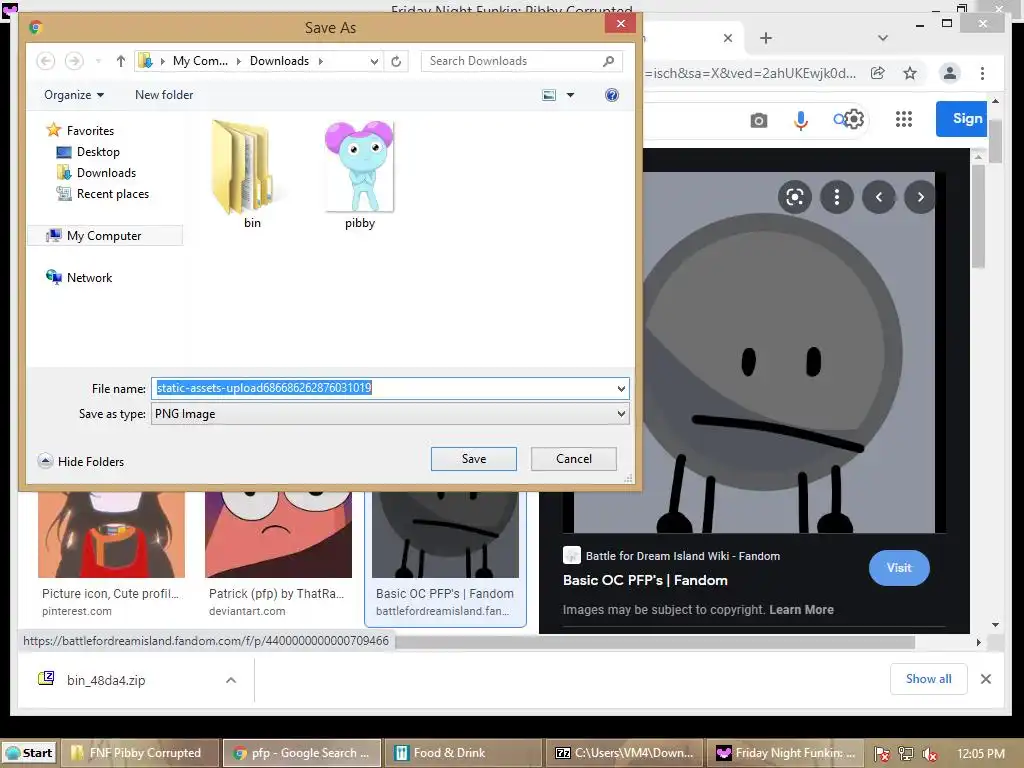This screenshot has width=1024, height=768.
Task: Create a New folder
Action: click(164, 95)
